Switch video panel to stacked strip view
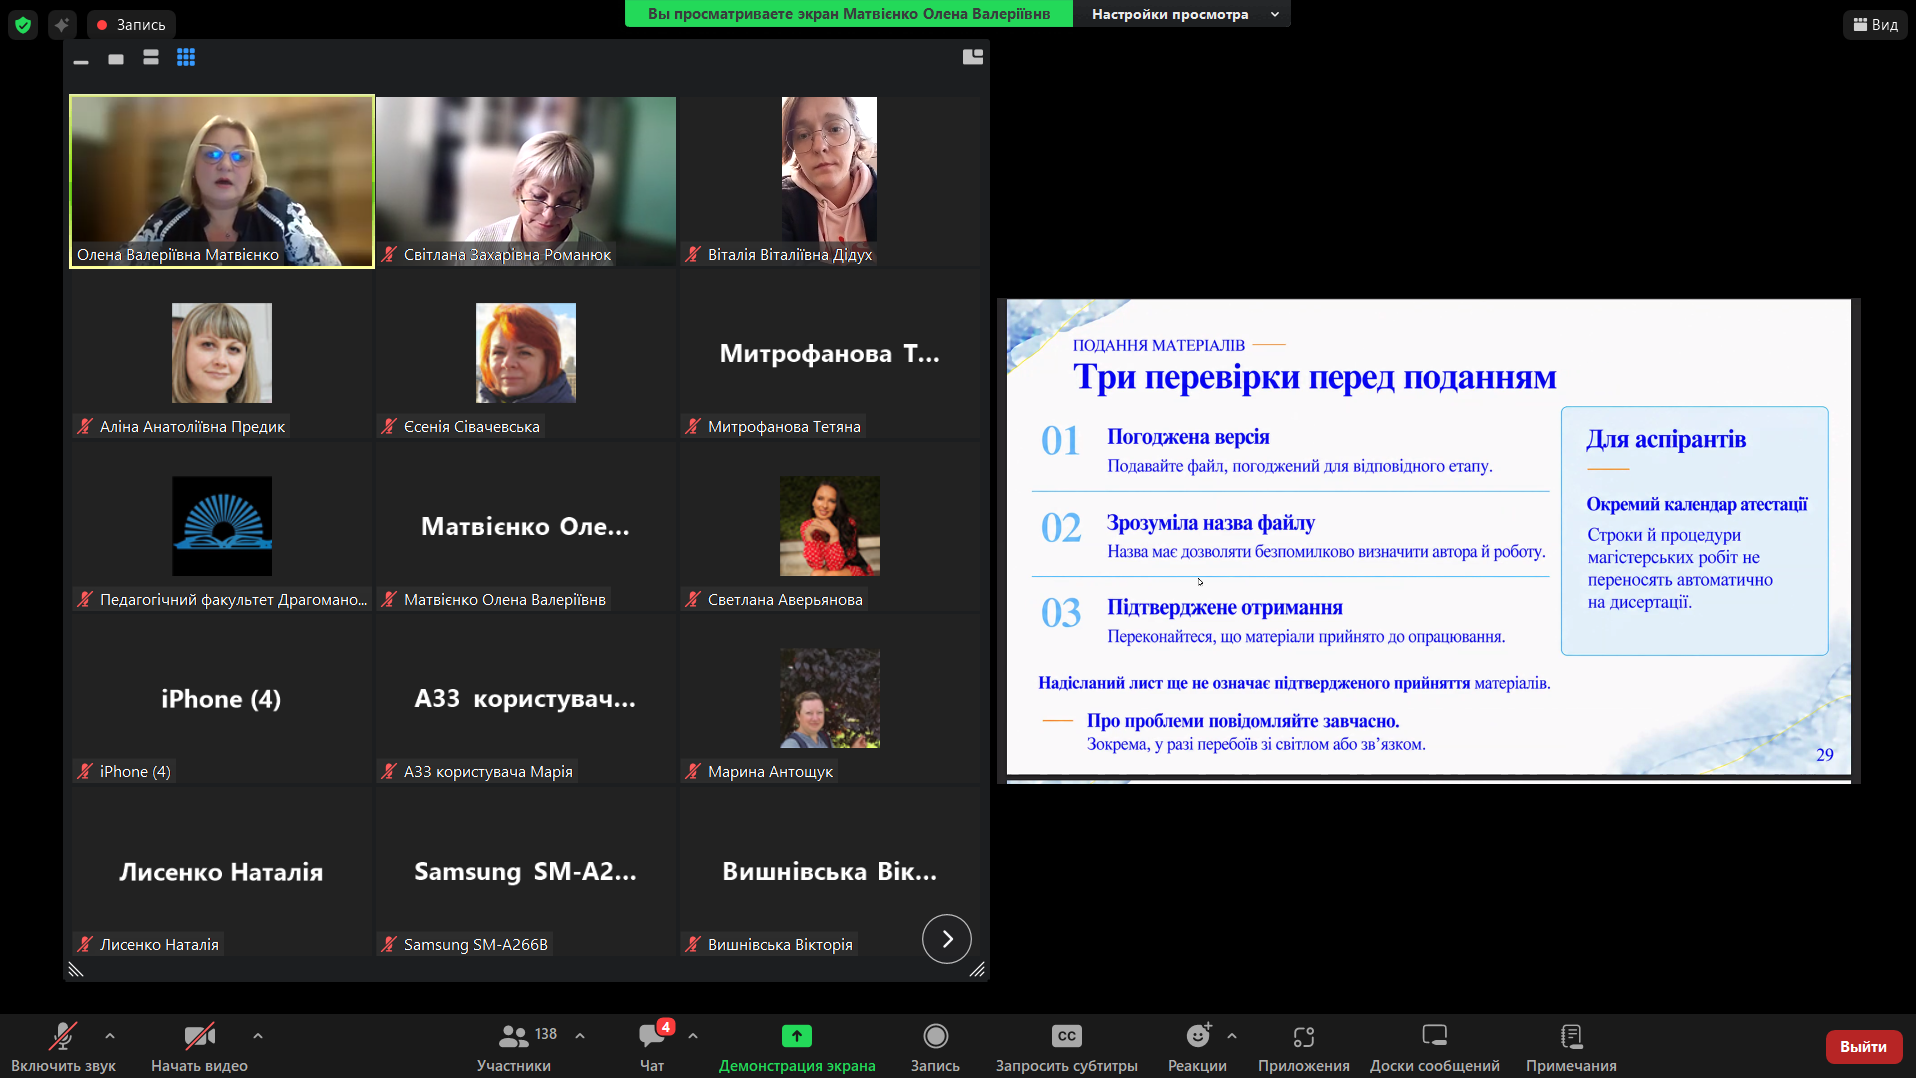This screenshot has height=1078, width=1916. tap(151, 58)
